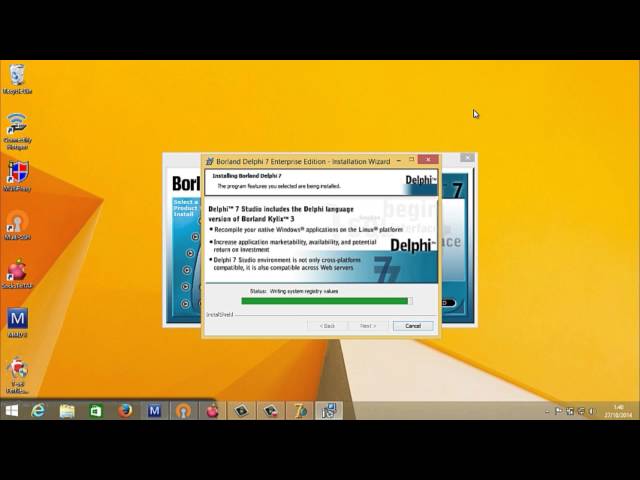Screen dimensions: 640x480
Task: Click the greyed-out Back button
Action: coord(327,326)
